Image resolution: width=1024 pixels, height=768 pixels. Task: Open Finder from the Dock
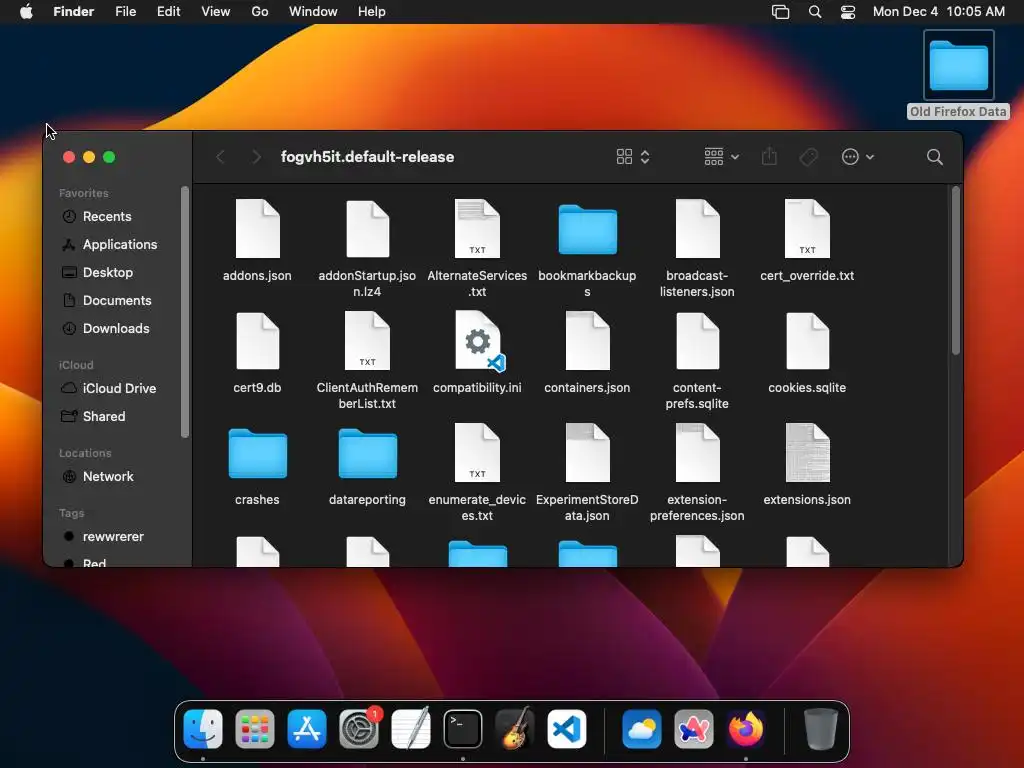pos(203,729)
